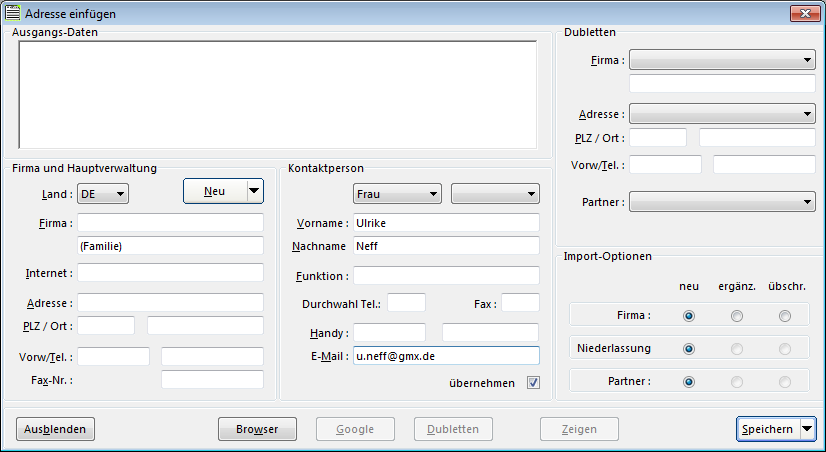
Task: Select the 'neu' radio for Firma
Action: [x=689, y=316]
